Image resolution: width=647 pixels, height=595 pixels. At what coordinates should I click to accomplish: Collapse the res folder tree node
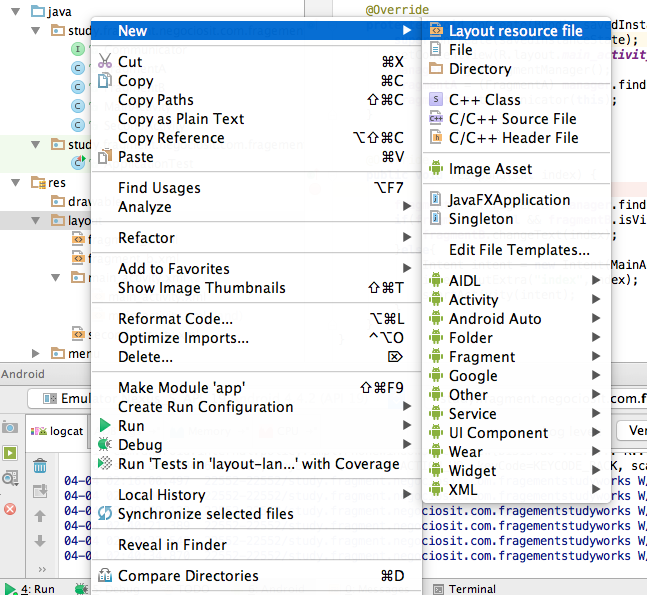(17, 183)
